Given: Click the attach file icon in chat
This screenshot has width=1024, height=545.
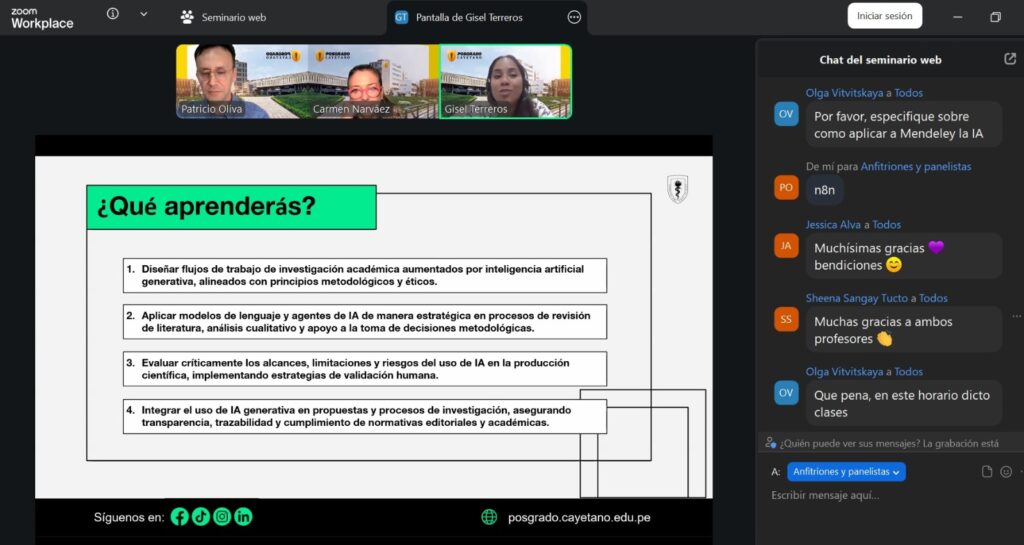Looking at the screenshot, I should pyautogui.click(x=987, y=472).
